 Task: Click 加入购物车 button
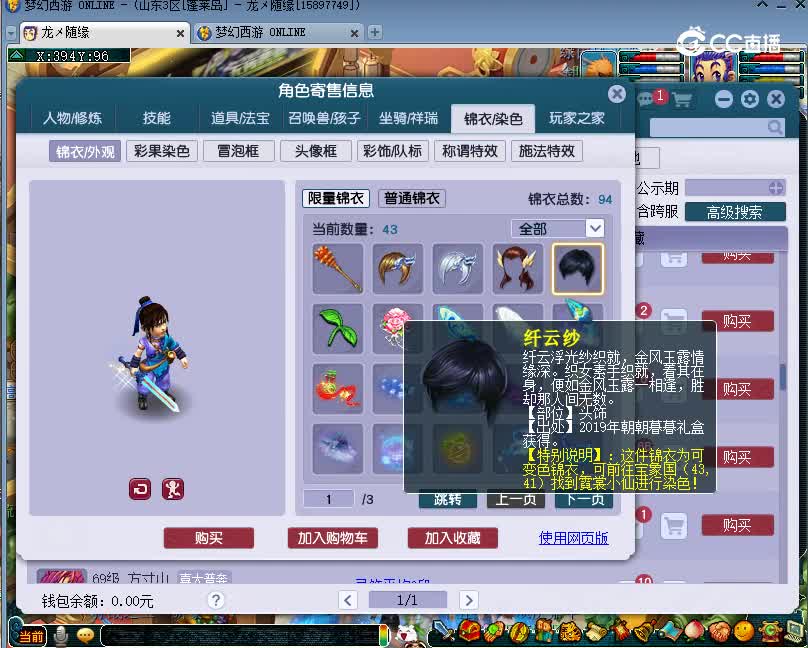pyautogui.click(x=332, y=538)
